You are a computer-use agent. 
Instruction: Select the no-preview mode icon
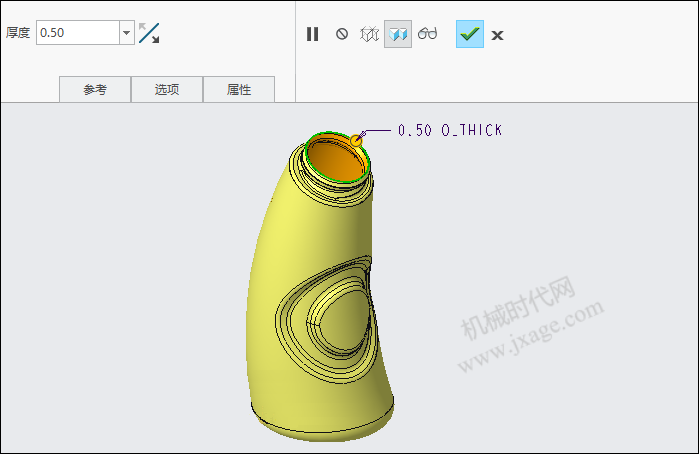click(342, 34)
